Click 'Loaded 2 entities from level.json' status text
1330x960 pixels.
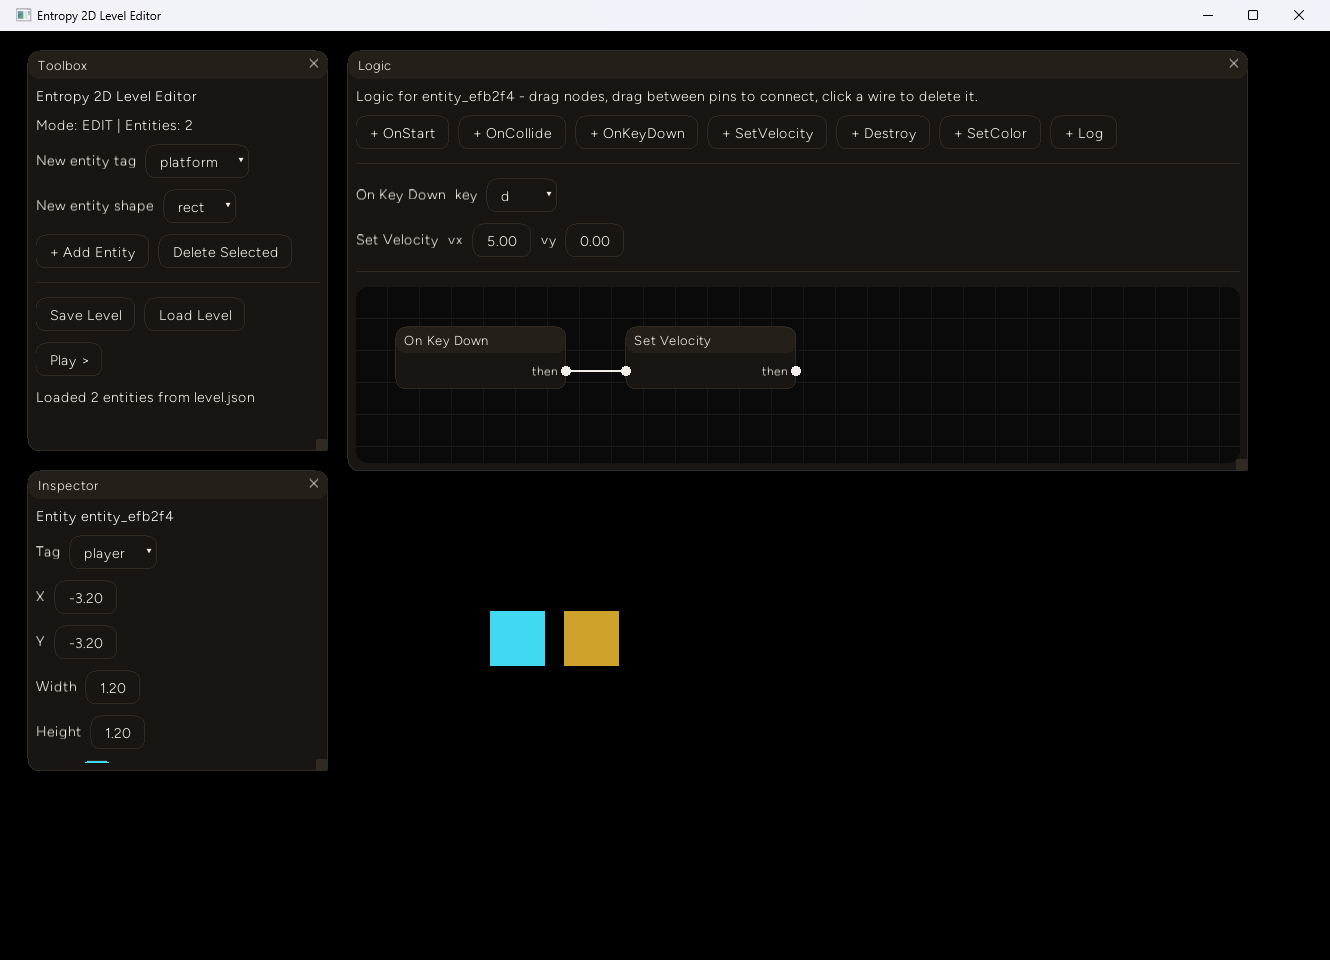coord(145,397)
